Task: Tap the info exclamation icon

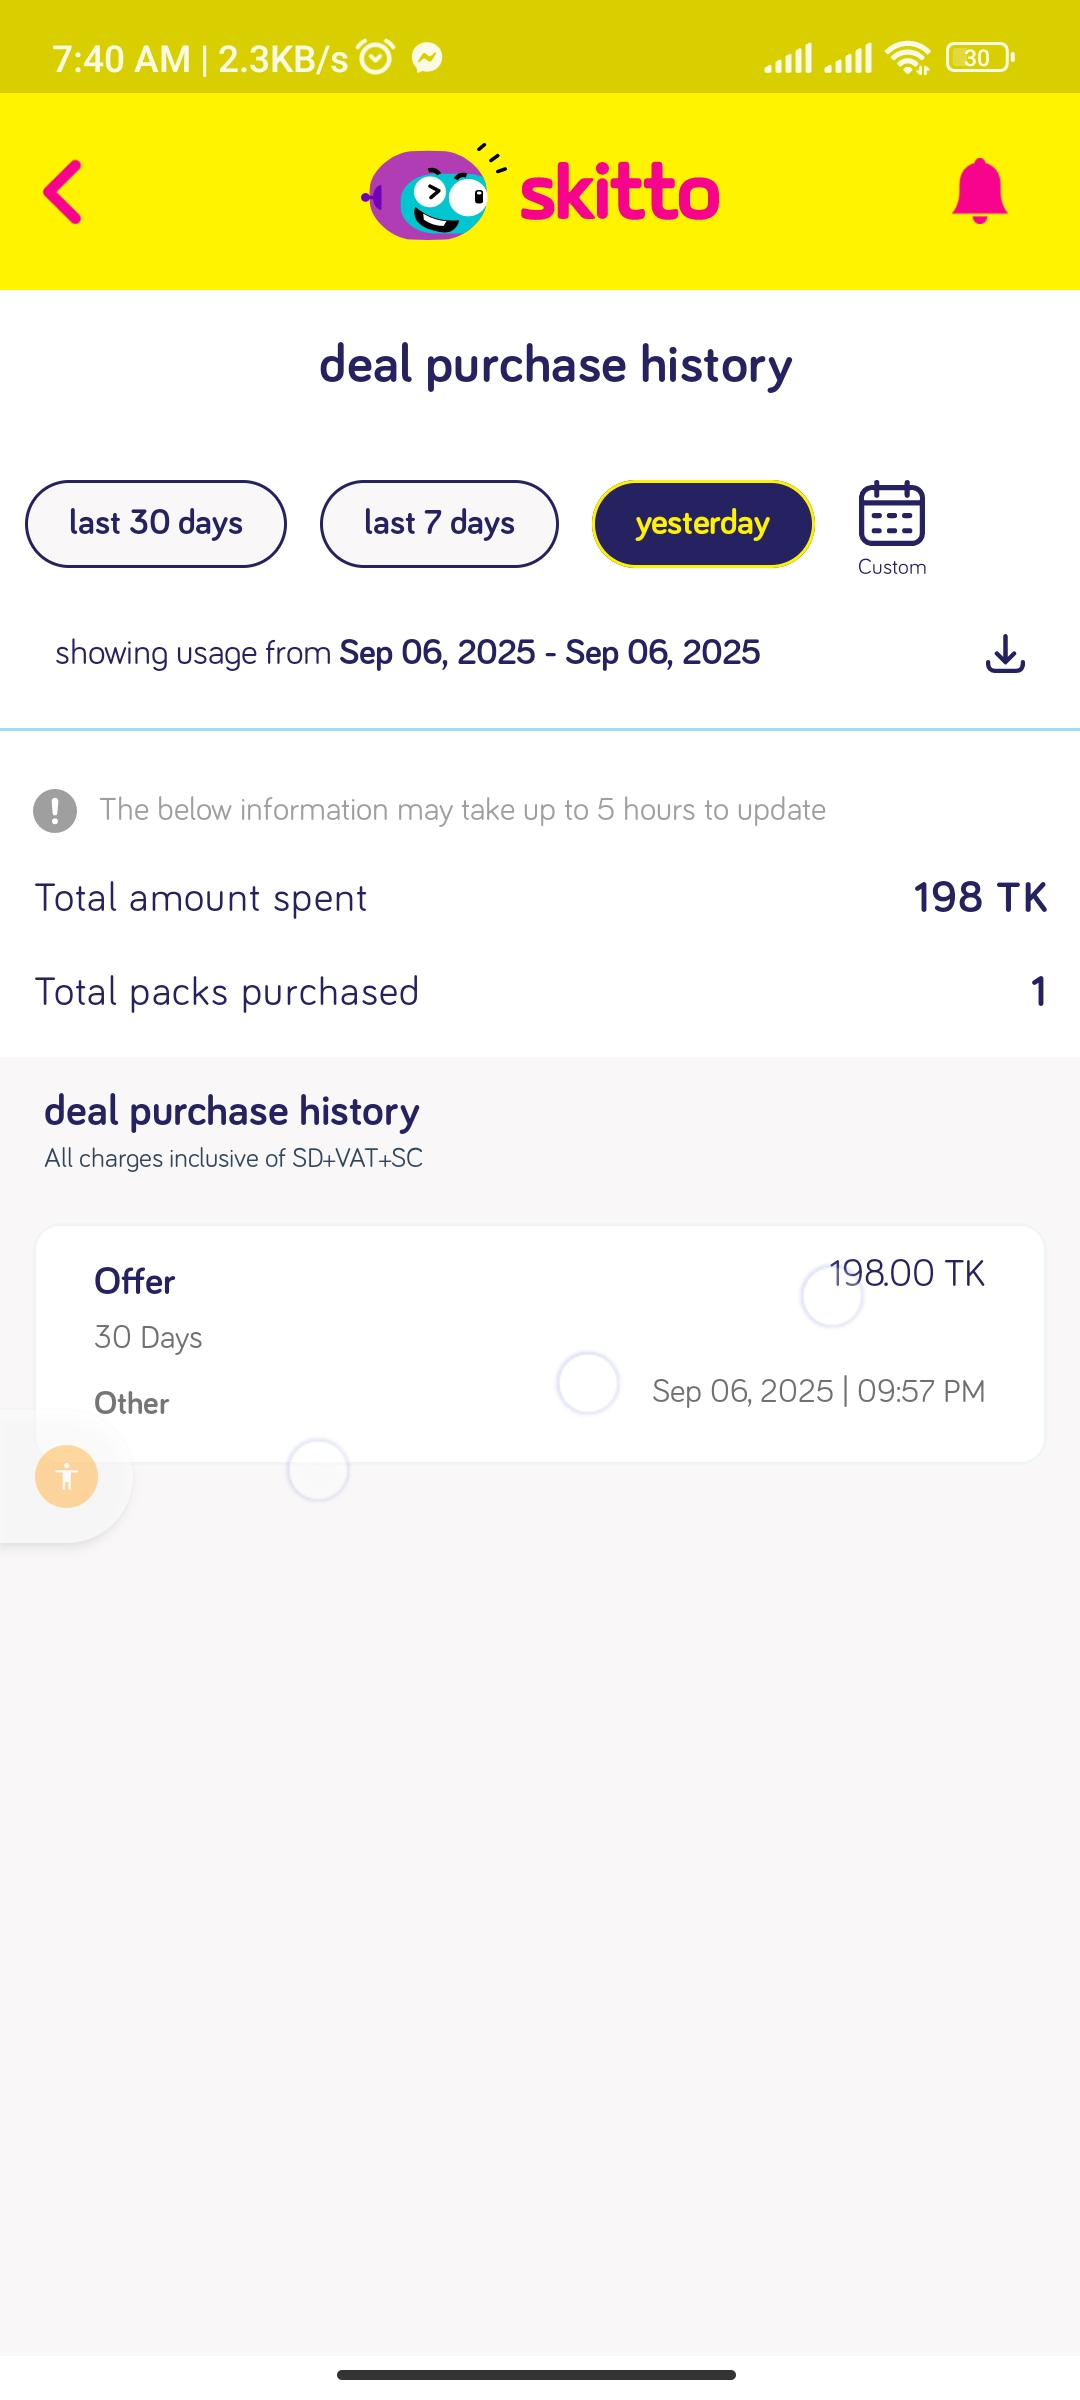Action: click(x=55, y=810)
